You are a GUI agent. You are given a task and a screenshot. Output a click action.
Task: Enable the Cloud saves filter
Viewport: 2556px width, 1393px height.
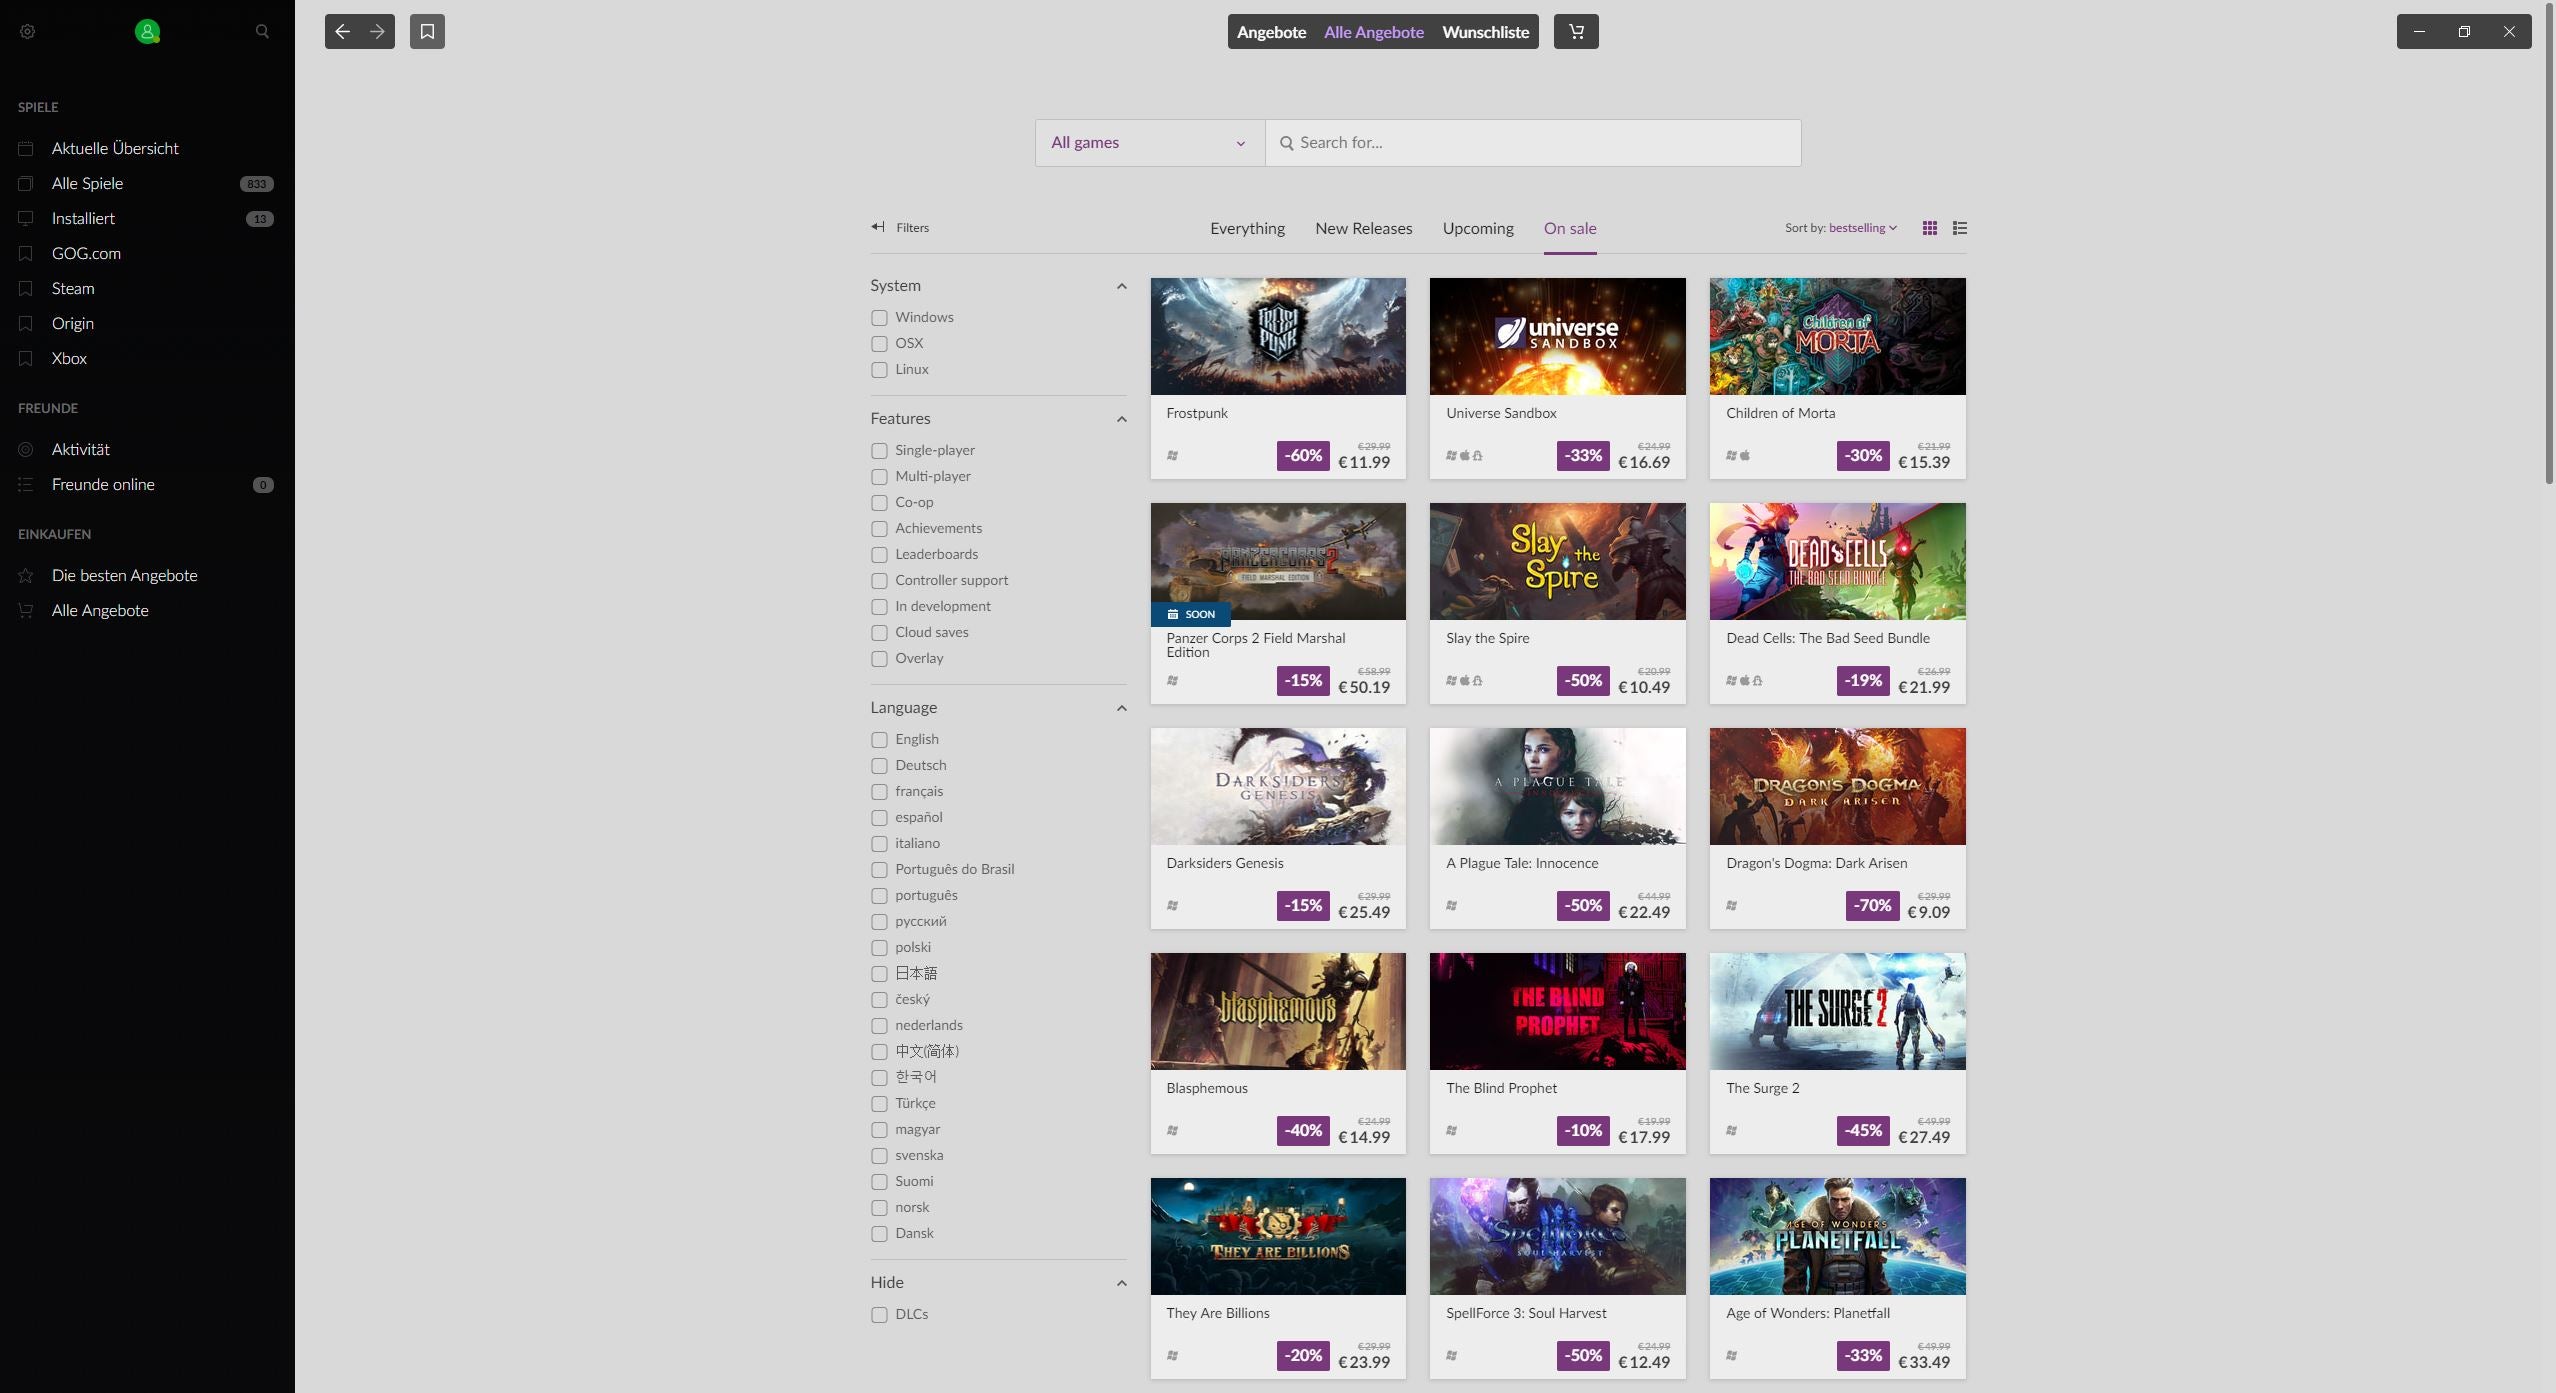click(x=879, y=633)
